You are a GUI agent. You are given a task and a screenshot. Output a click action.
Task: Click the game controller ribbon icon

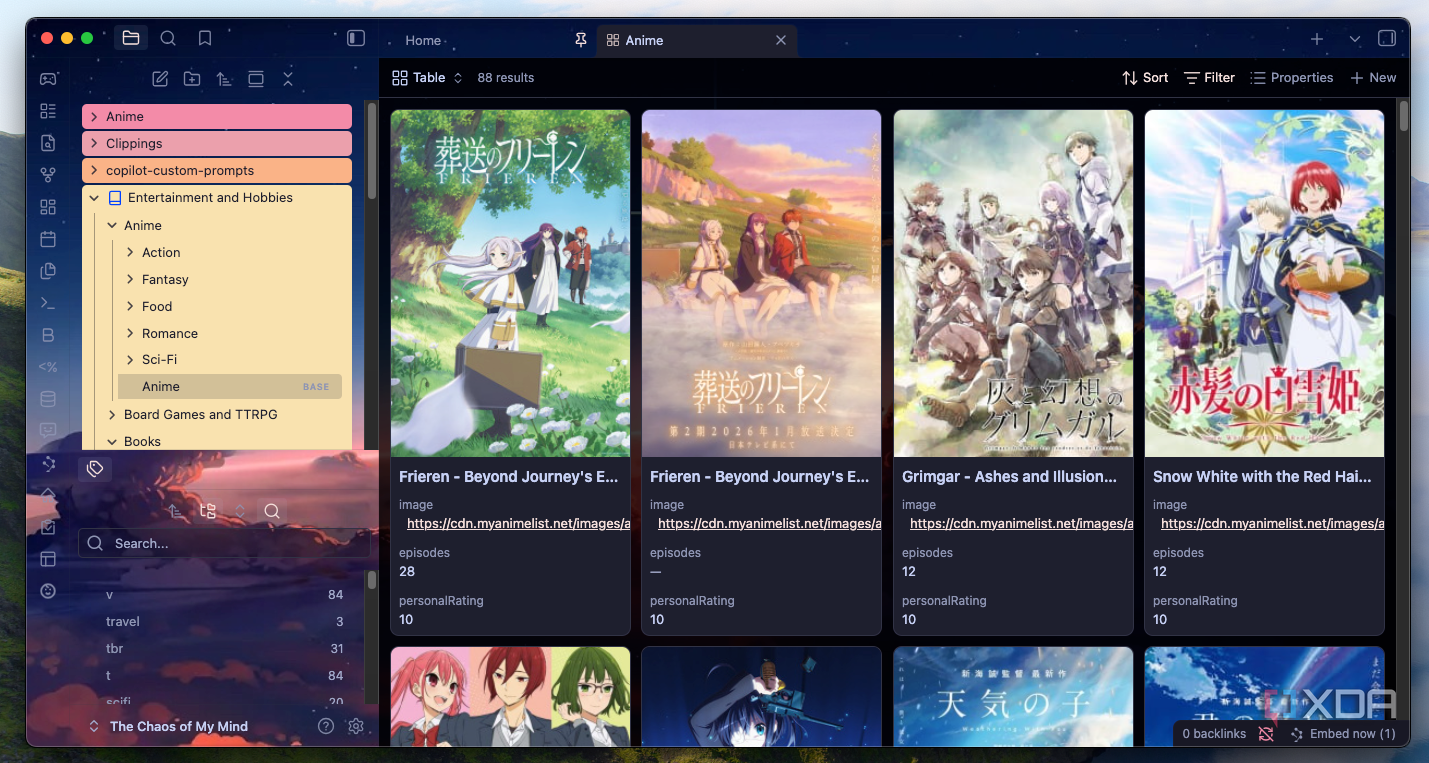pos(48,78)
